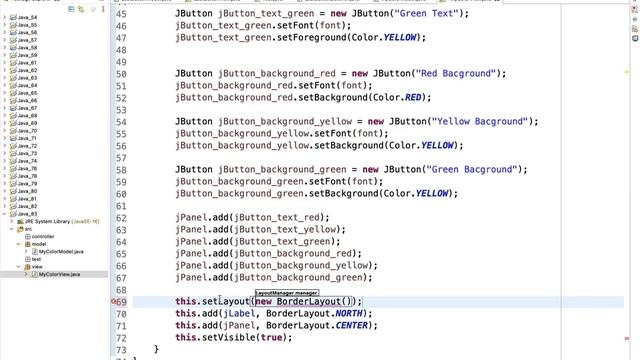Click the Java_54 project icon

pos(13,18)
